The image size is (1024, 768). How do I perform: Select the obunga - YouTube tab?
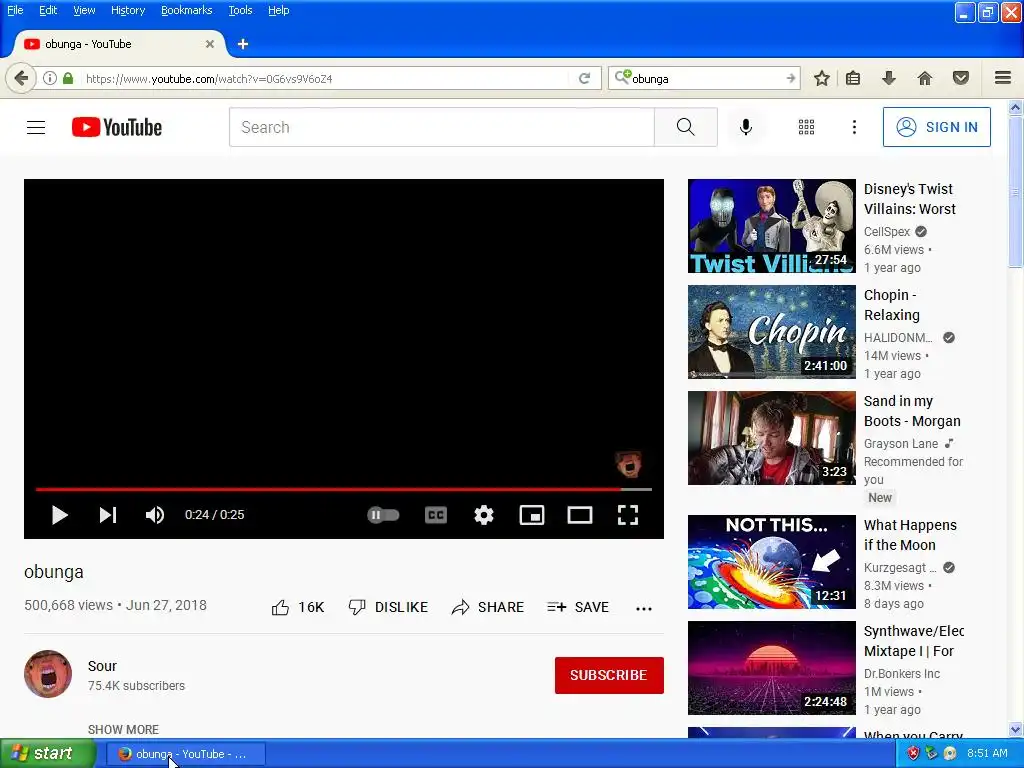point(120,44)
